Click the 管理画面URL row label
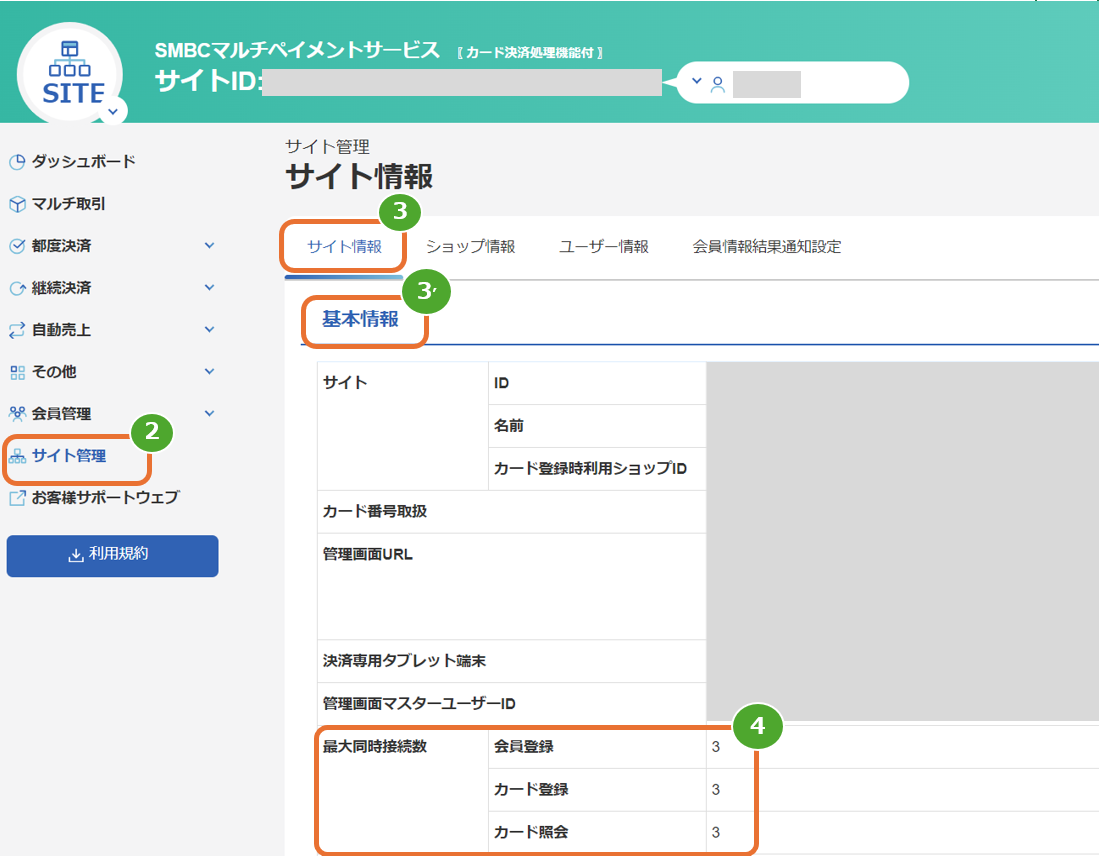This screenshot has width=1099, height=856. pyautogui.click(x=367, y=555)
